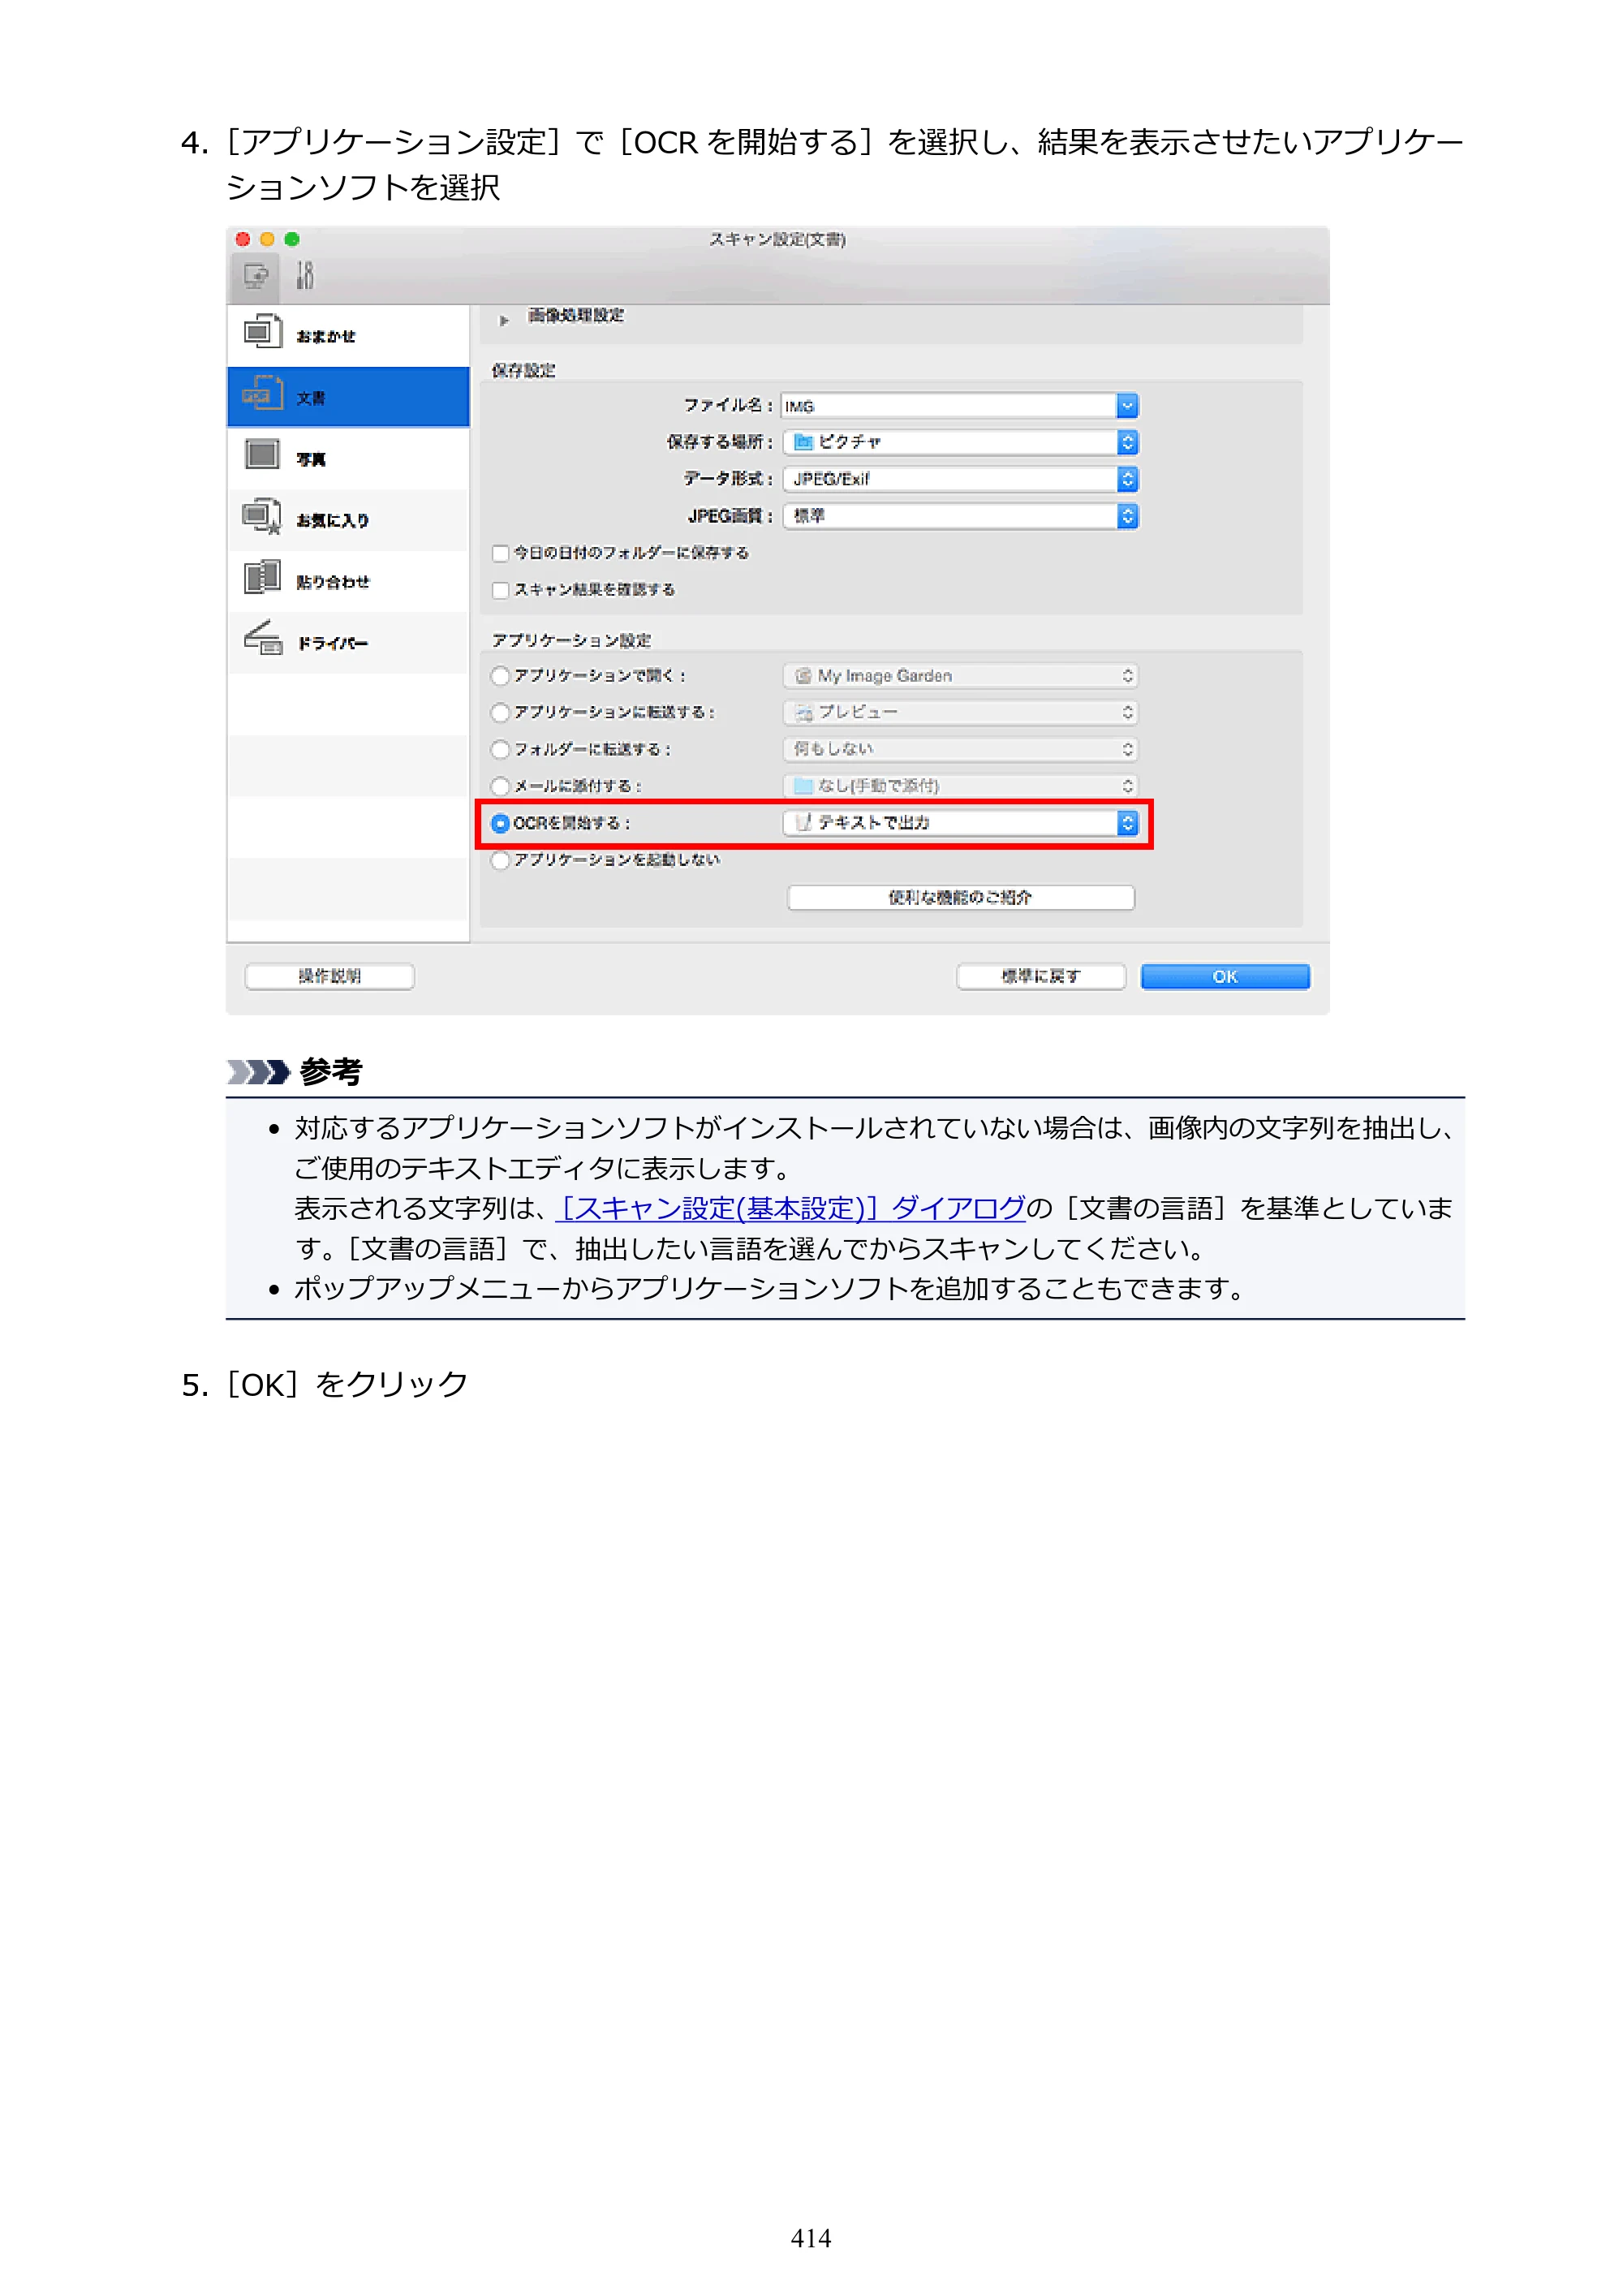Screen dimensions: 1623x2296
Task: Enable 今日の日付のフォルダーに保存する checkbox
Action: coord(501,554)
